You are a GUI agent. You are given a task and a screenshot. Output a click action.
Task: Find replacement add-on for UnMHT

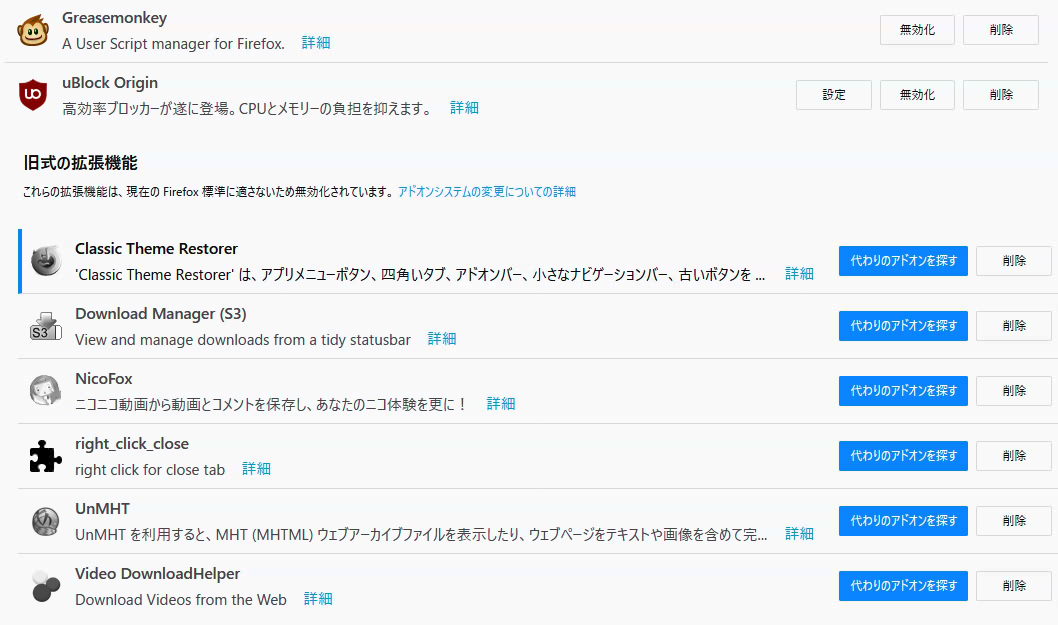pos(903,521)
